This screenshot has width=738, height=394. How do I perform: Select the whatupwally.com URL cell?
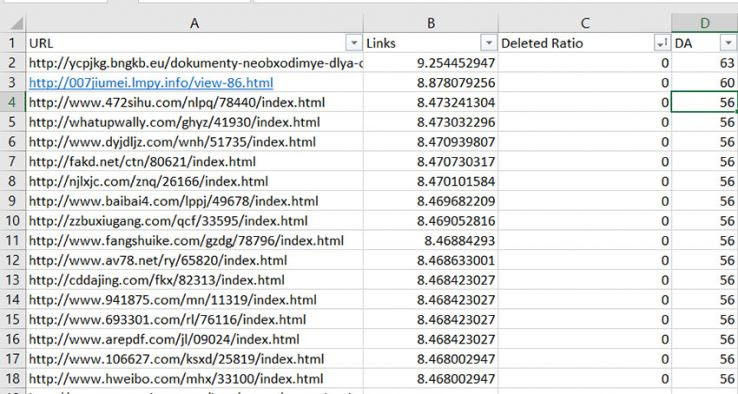[194, 122]
